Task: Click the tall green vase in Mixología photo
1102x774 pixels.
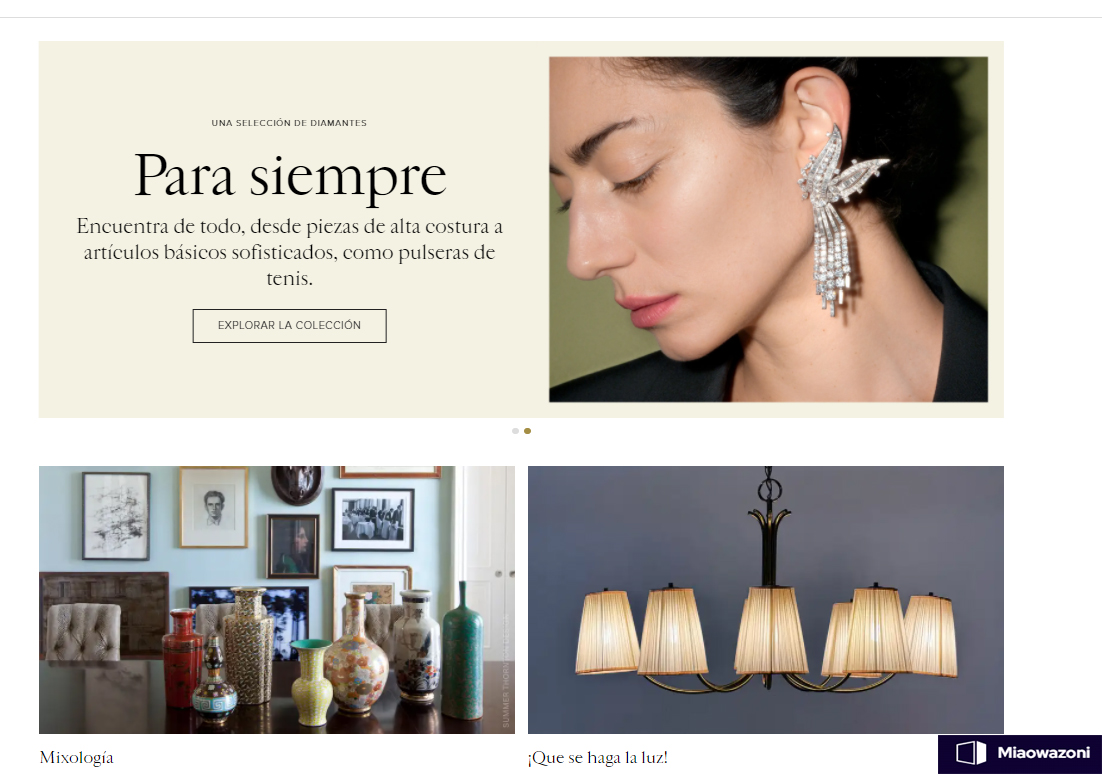Action: 462,652
